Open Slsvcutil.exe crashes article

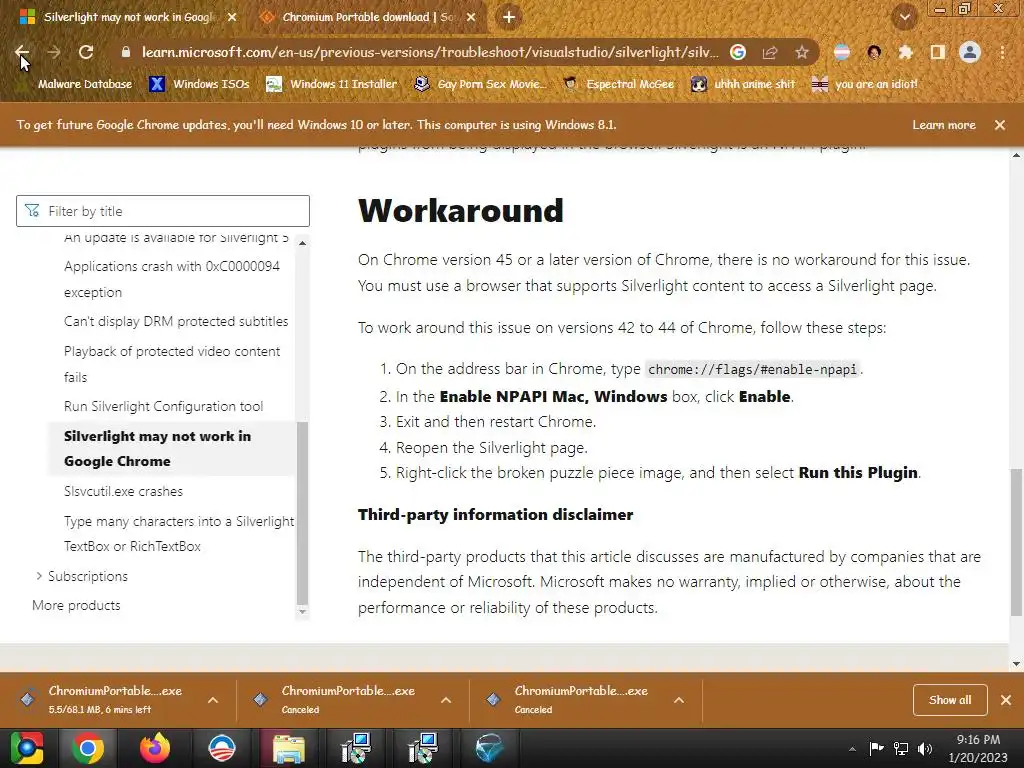click(x=123, y=491)
